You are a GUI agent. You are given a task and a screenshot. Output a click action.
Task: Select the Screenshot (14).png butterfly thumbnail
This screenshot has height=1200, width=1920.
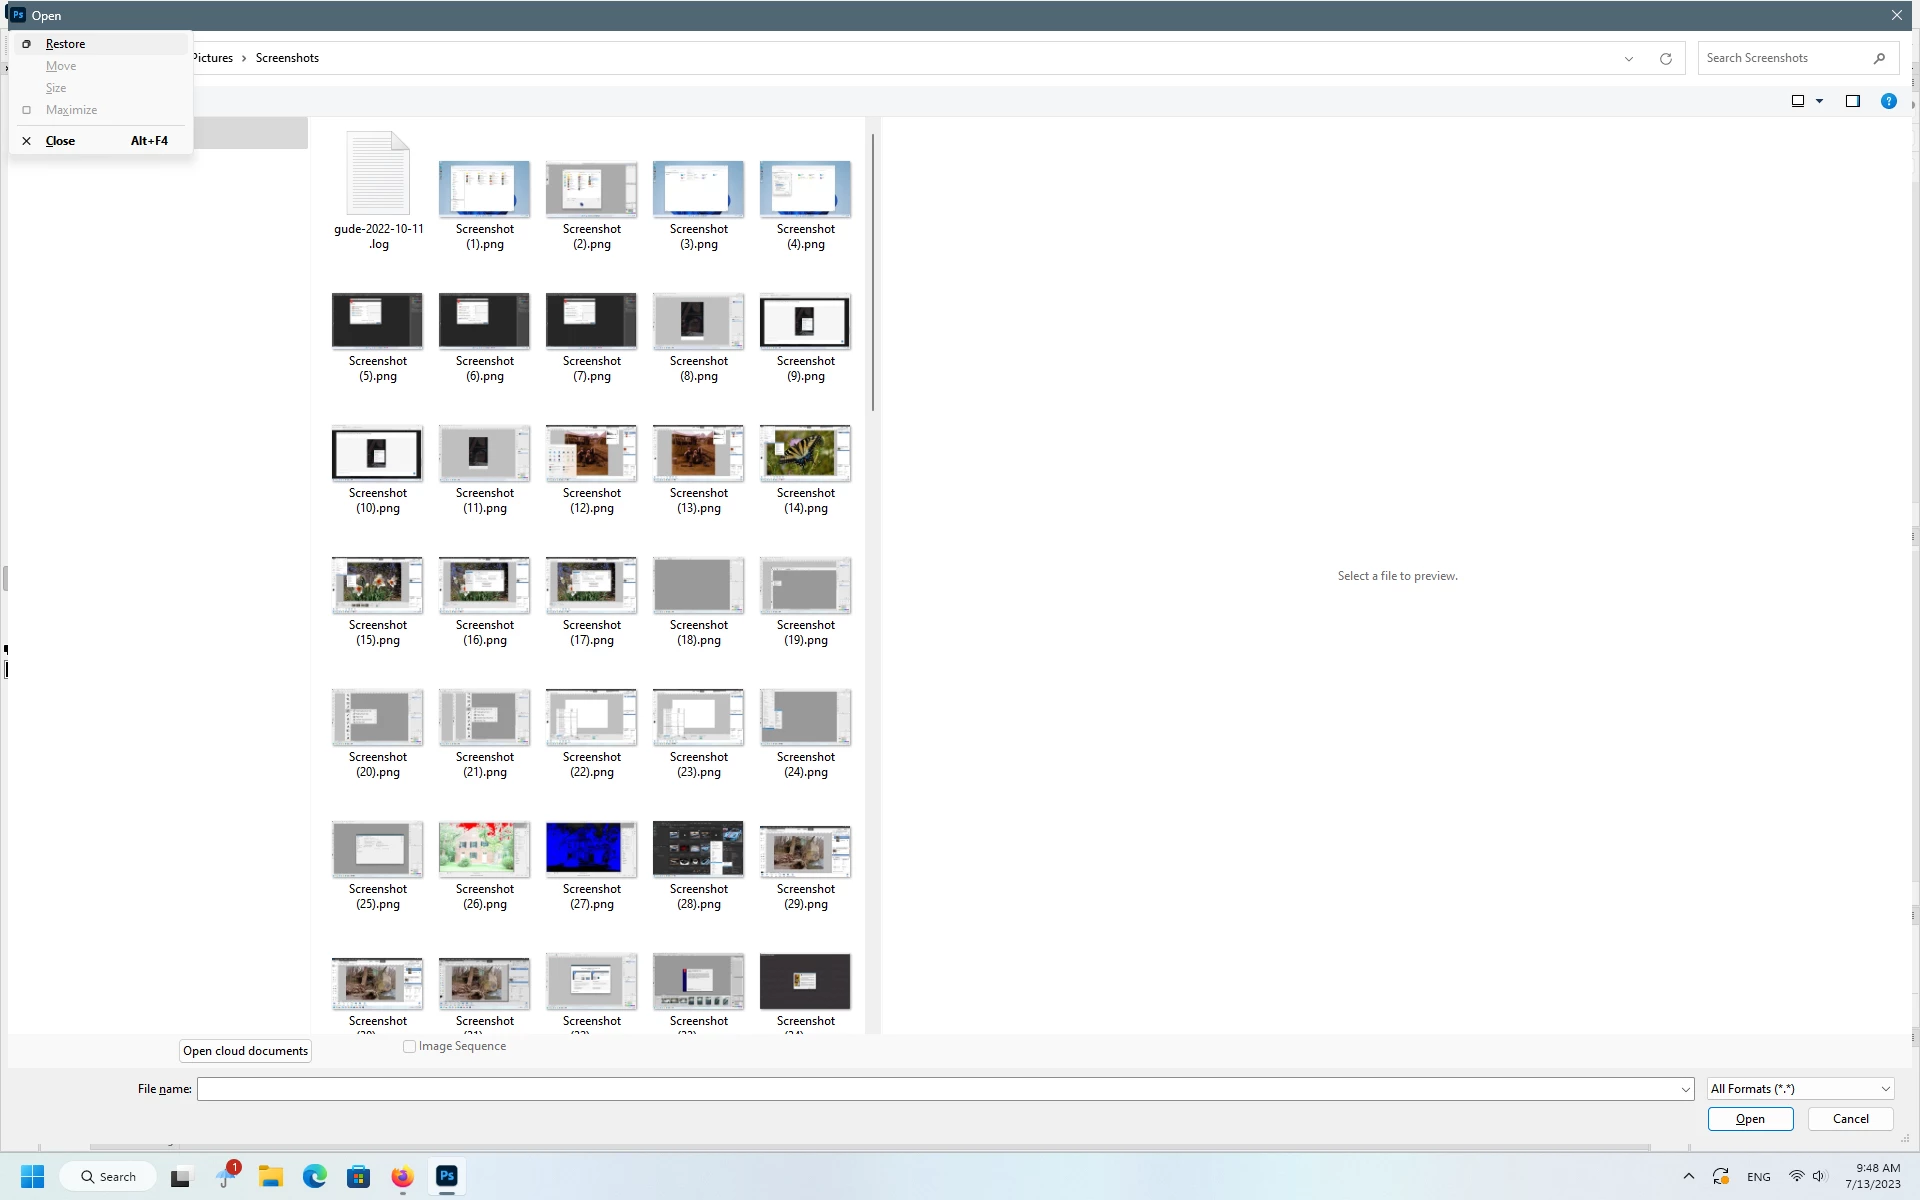click(805, 454)
